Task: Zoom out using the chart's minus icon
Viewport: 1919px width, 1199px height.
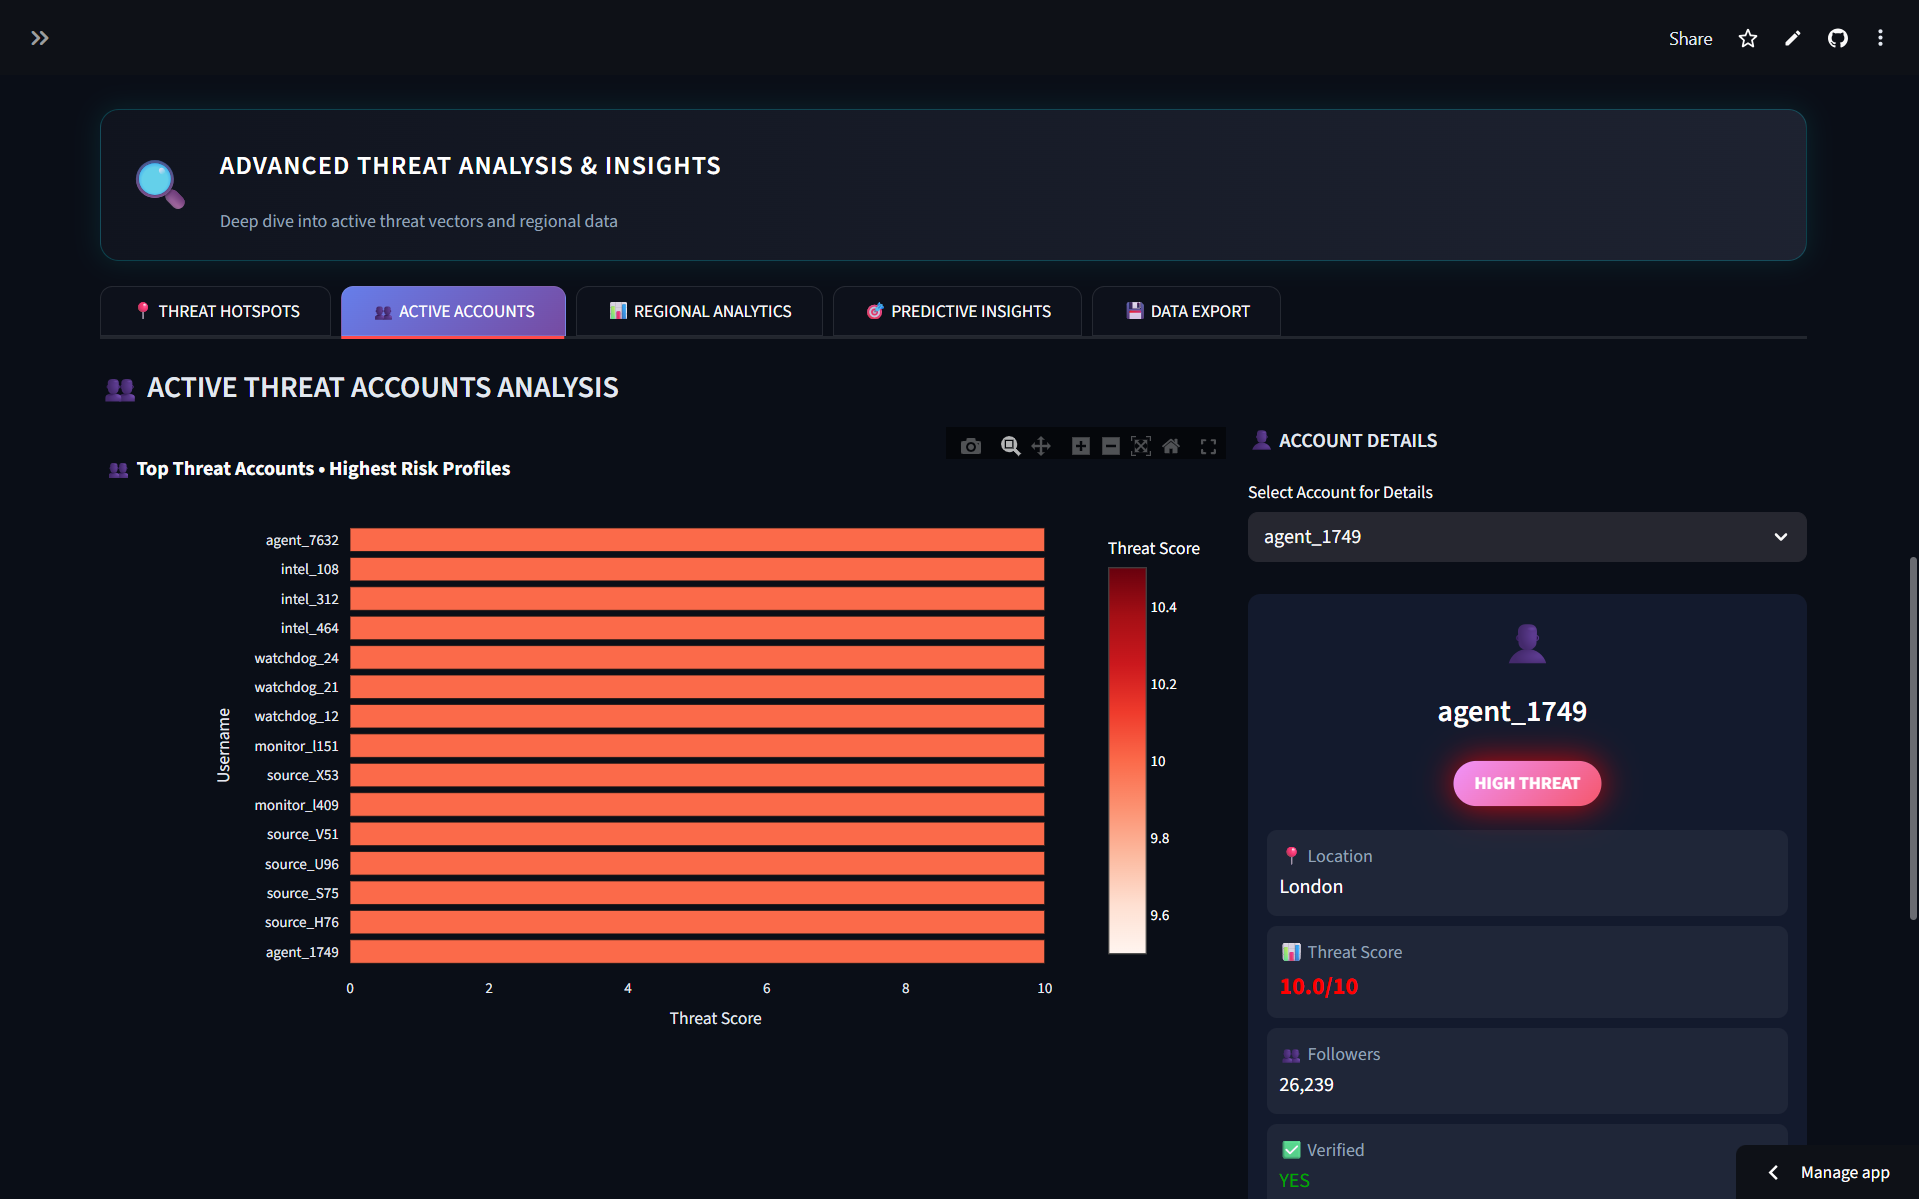Action: click(x=1111, y=446)
